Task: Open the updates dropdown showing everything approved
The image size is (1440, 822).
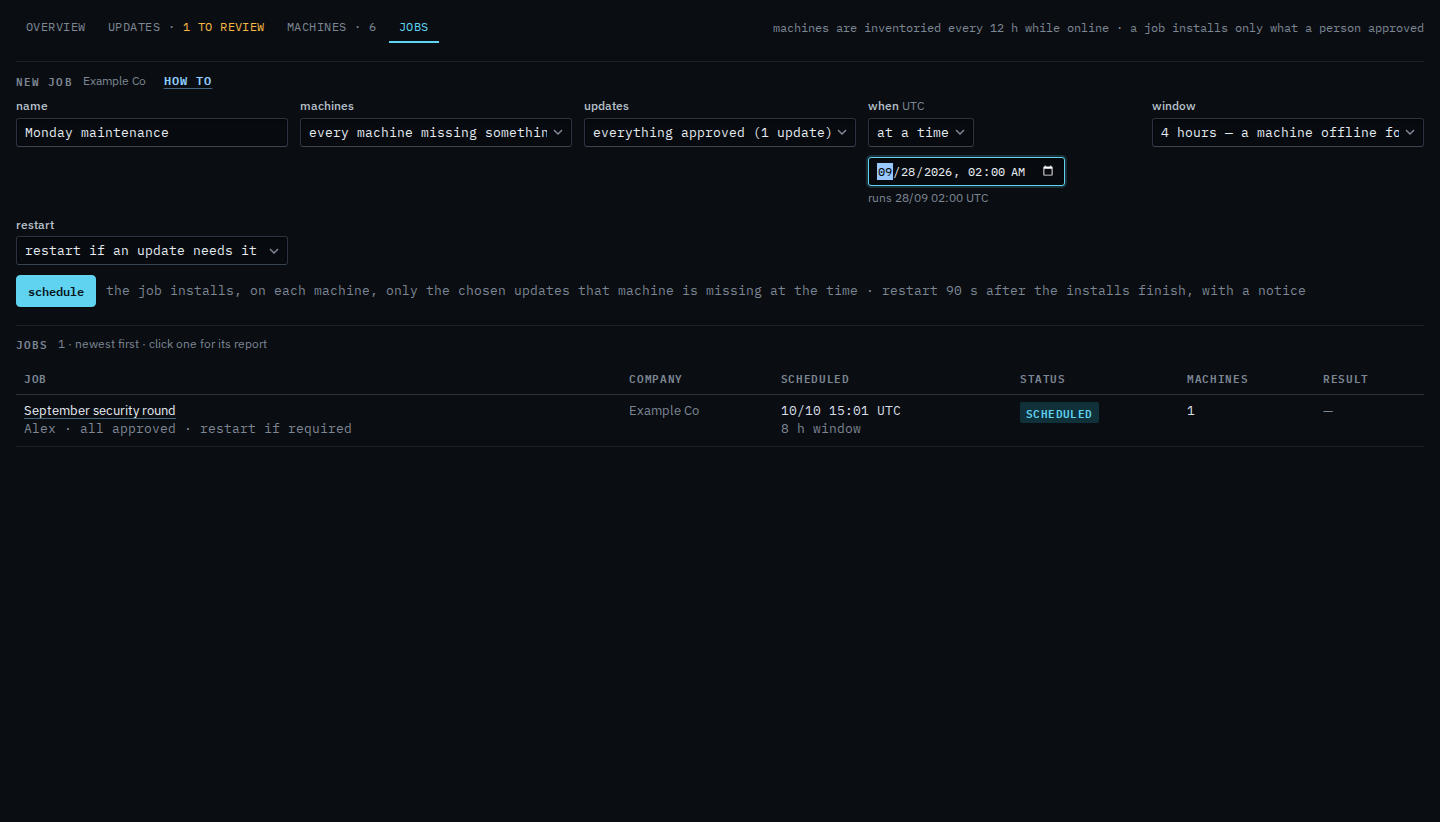Action: click(720, 132)
